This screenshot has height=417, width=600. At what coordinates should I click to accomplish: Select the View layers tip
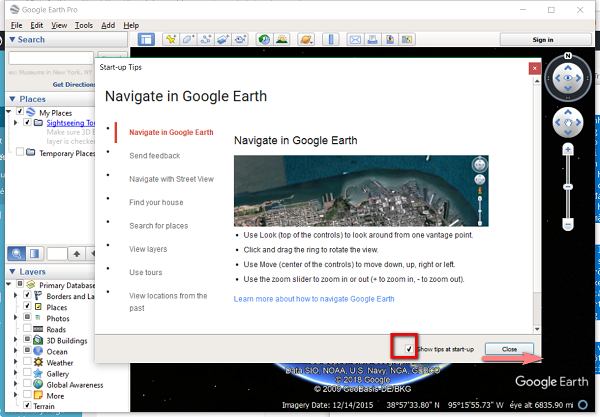[148, 249]
